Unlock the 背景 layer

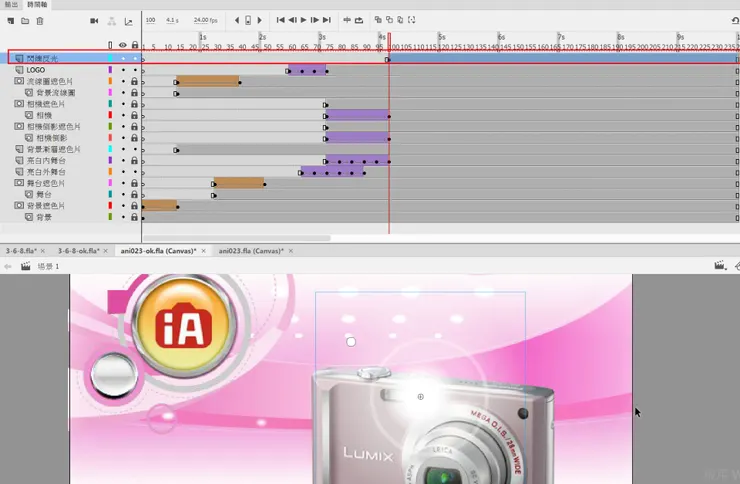[134, 217]
